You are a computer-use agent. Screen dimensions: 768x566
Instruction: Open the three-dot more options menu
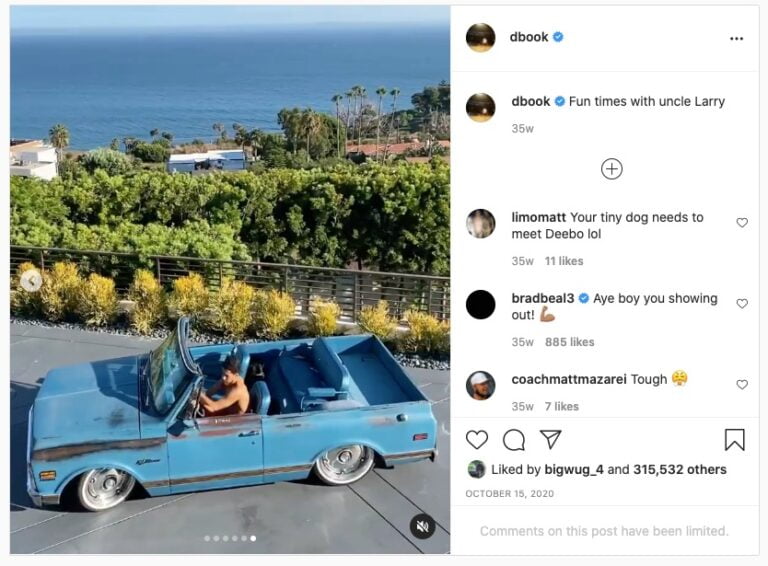[736, 38]
